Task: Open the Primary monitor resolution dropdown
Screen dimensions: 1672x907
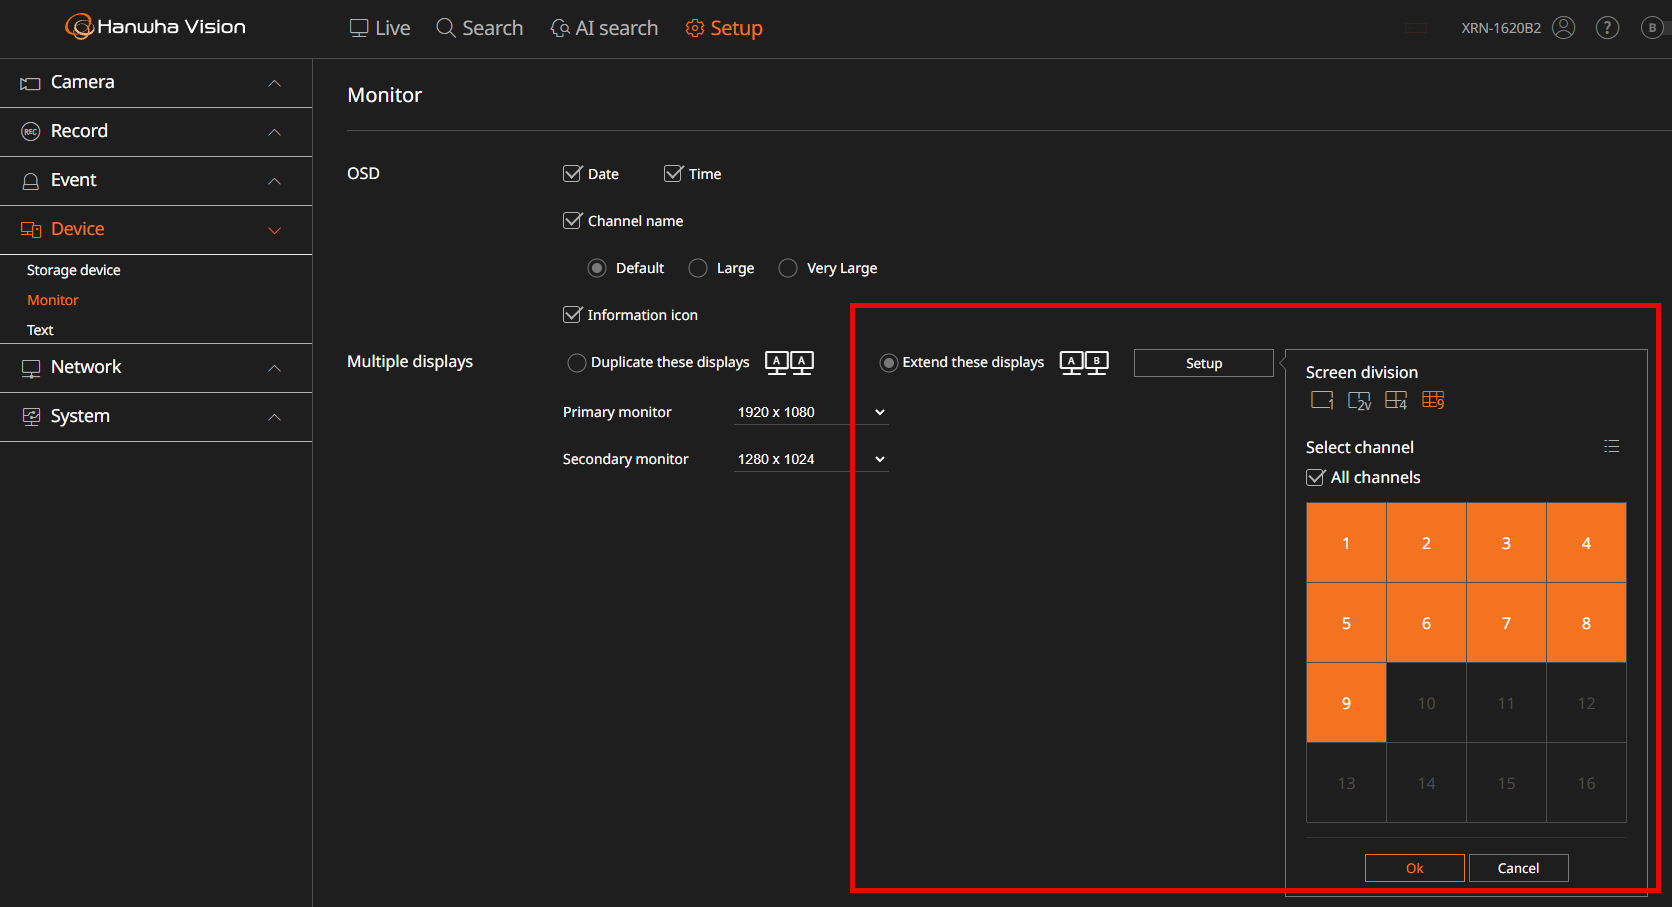Action: click(811, 412)
